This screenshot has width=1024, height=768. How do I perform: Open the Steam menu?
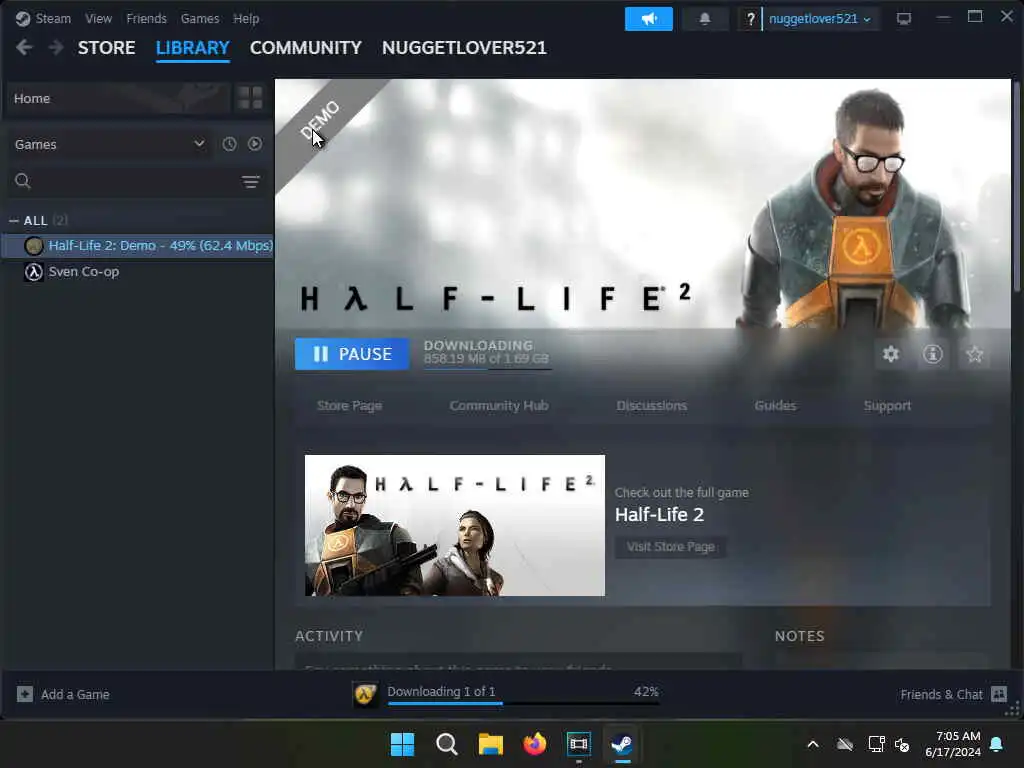53,18
